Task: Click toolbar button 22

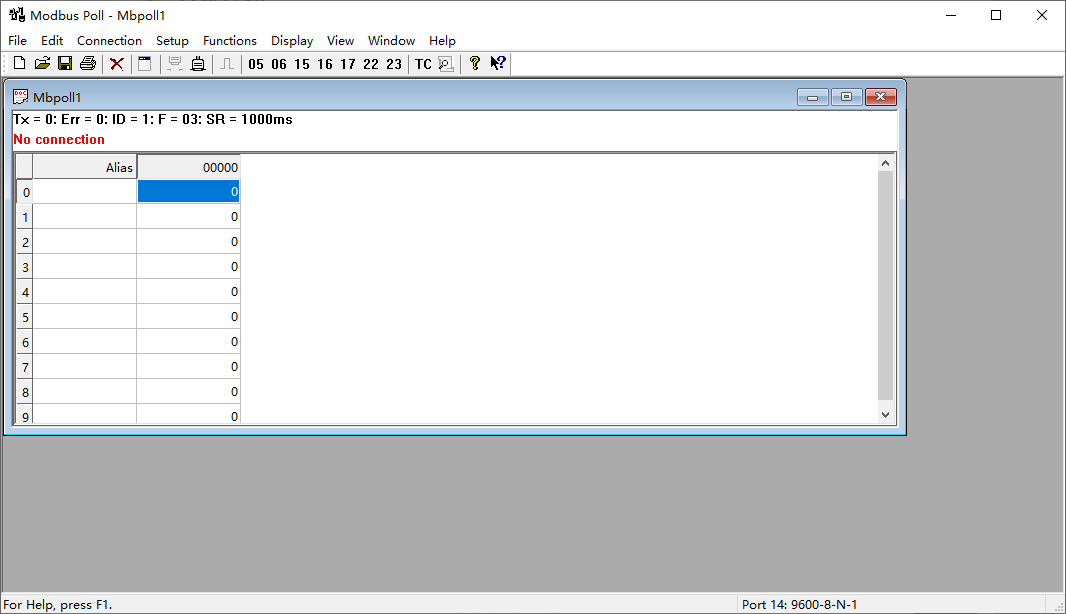Action: click(x=371, y=64)
